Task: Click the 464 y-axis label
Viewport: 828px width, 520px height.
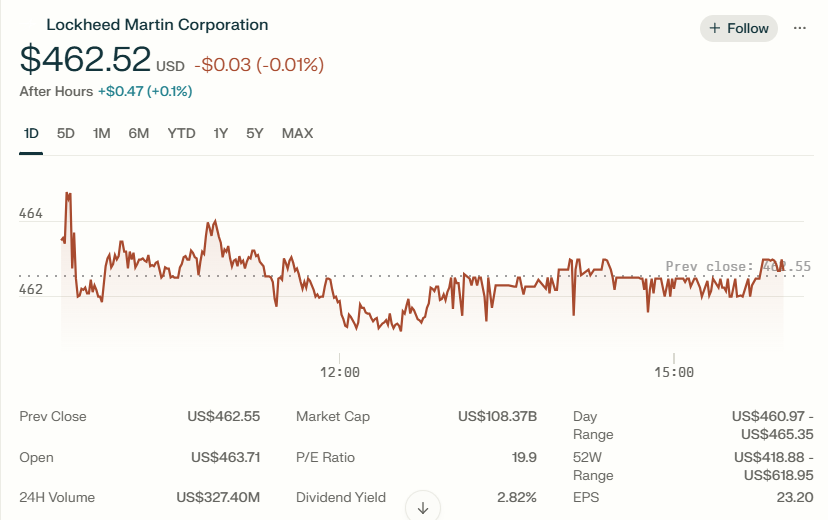Action: pyautogui.click(x=31, y=214)
